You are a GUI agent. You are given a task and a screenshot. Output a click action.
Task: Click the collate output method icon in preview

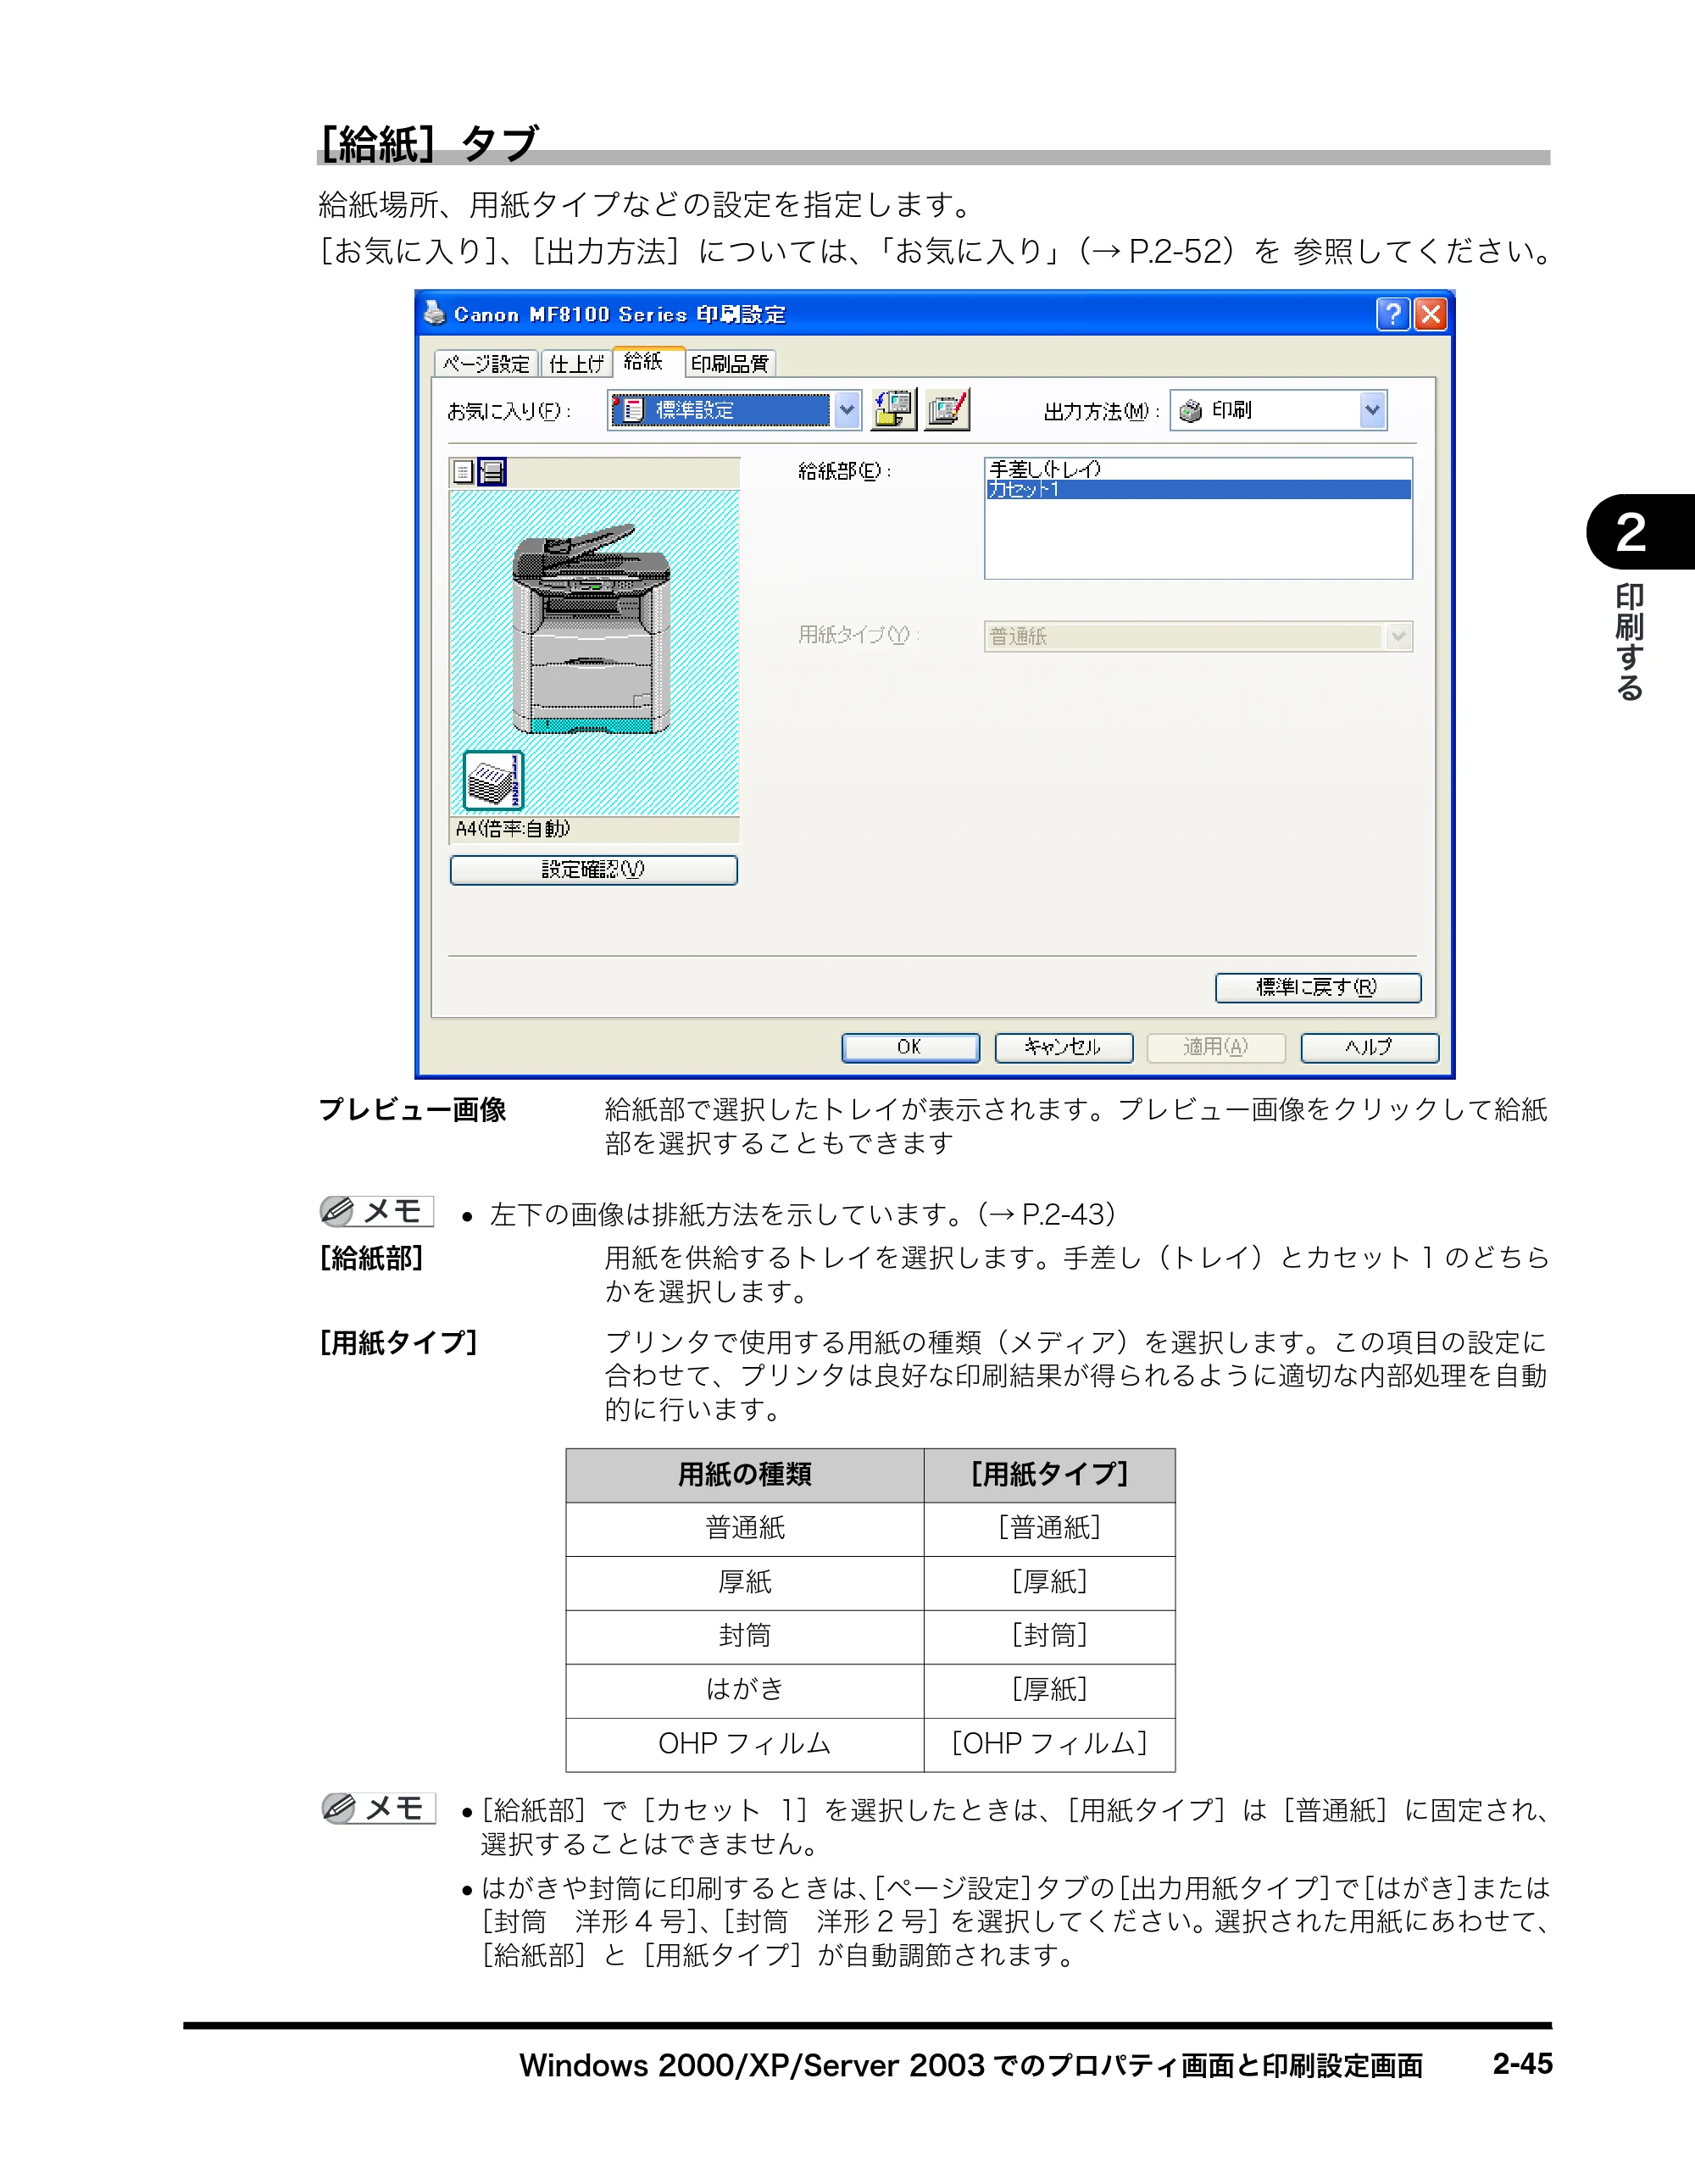[493, 780]
